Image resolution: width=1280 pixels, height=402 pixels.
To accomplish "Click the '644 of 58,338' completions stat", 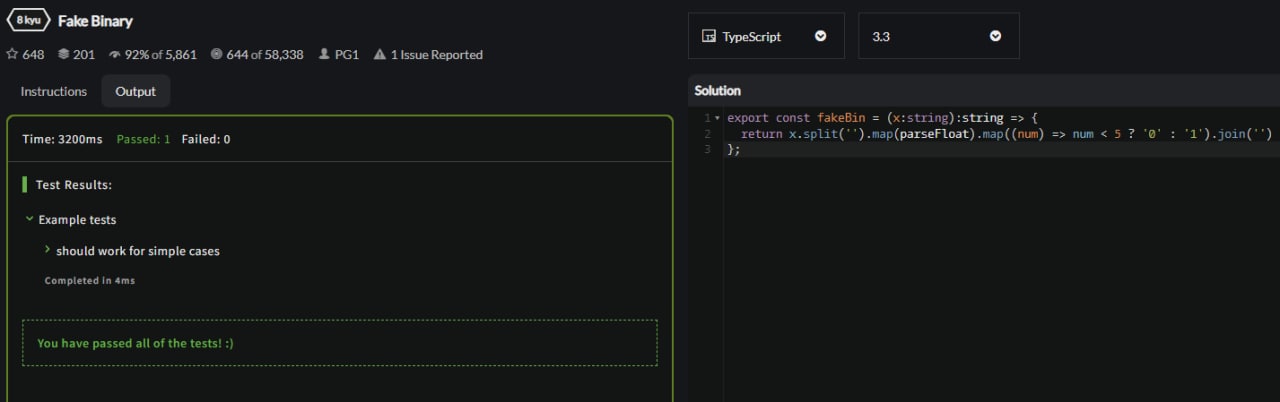I will coord(265,55).
